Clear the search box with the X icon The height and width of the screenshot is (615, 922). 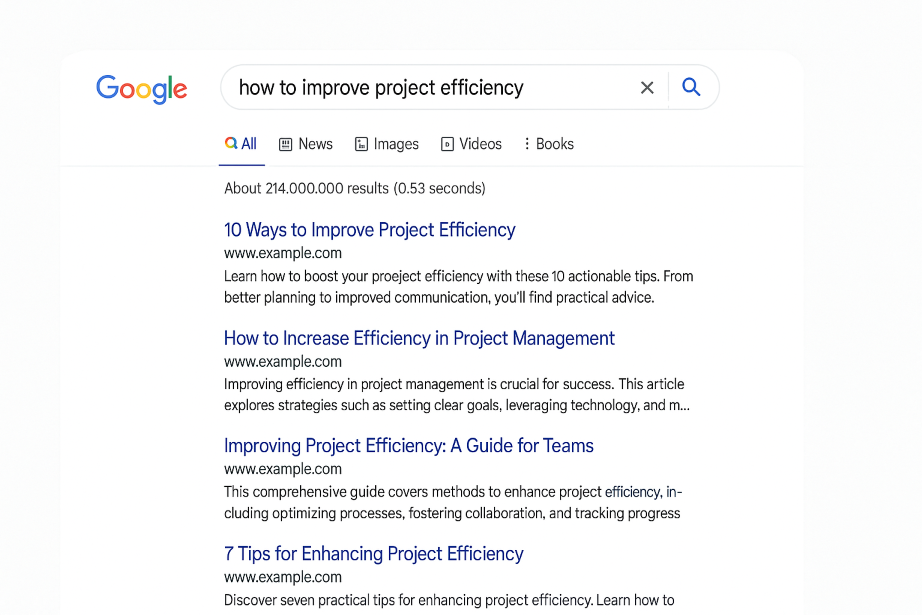point(647,88)
